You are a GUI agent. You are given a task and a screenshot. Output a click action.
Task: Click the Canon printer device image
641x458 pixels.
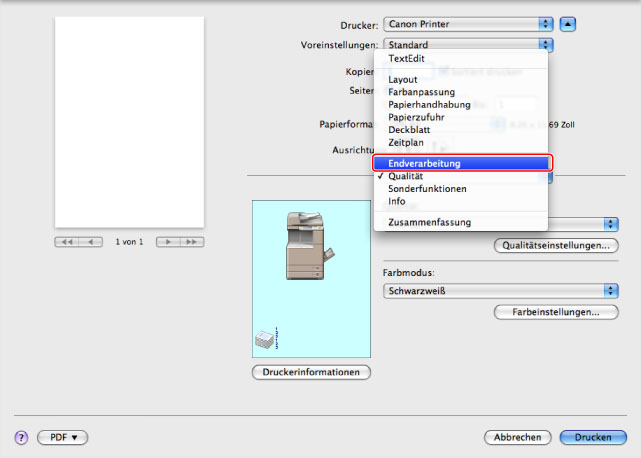(x=306, y=246)
